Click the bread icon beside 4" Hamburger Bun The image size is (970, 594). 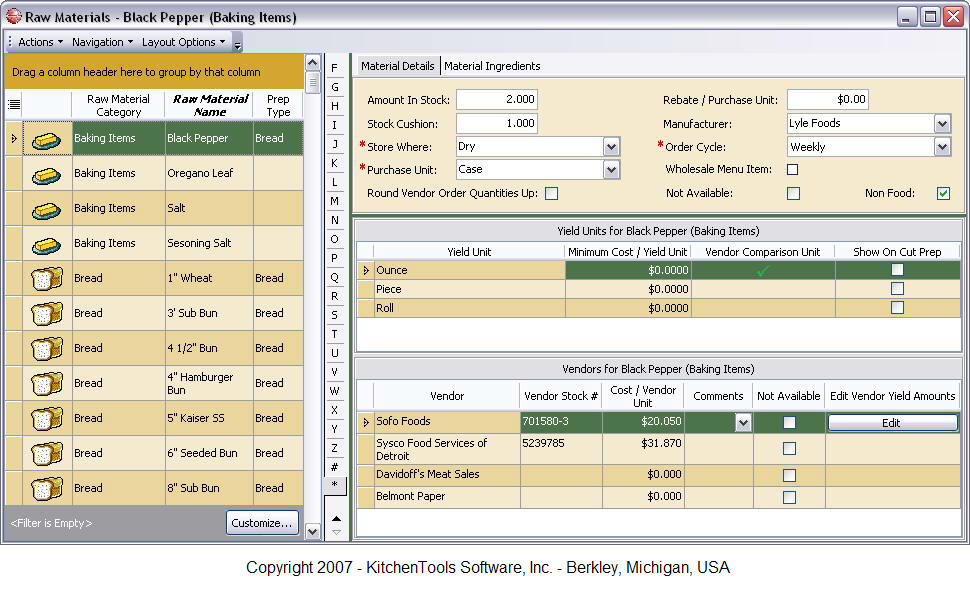click(46, 384)
